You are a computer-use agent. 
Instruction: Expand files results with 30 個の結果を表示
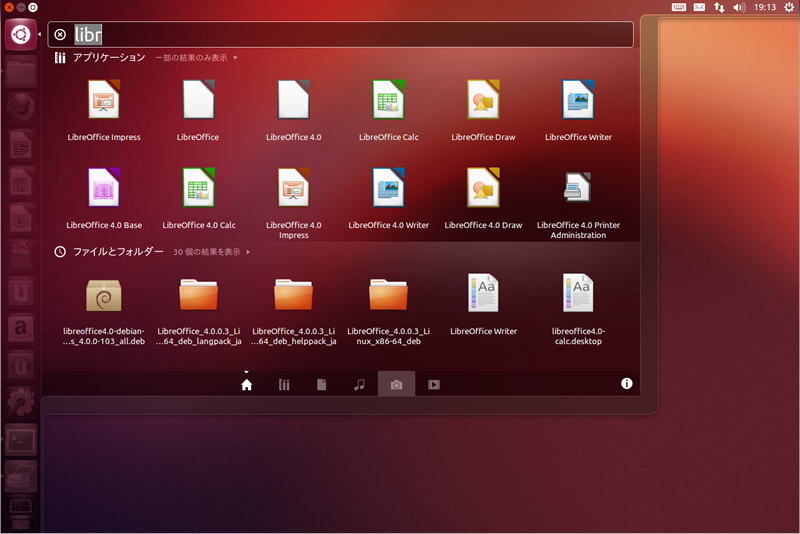pos(211,252)
